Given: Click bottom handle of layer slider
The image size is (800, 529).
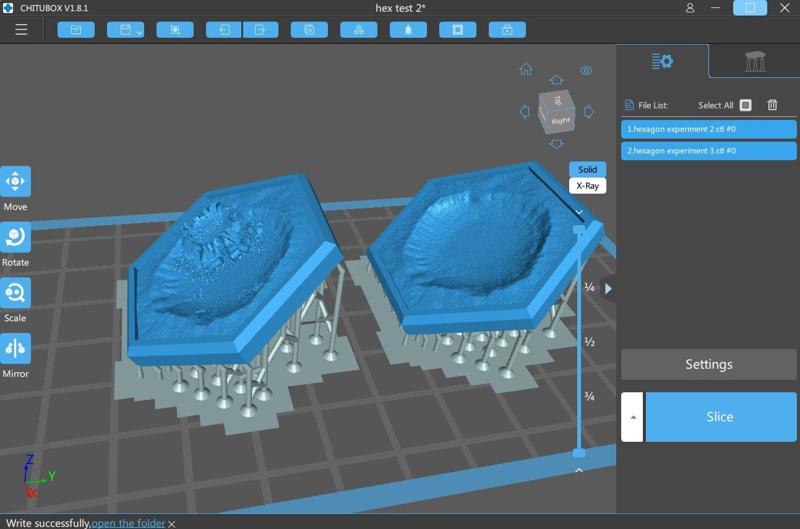Looking at the screenshot, I should pos(579,453).
